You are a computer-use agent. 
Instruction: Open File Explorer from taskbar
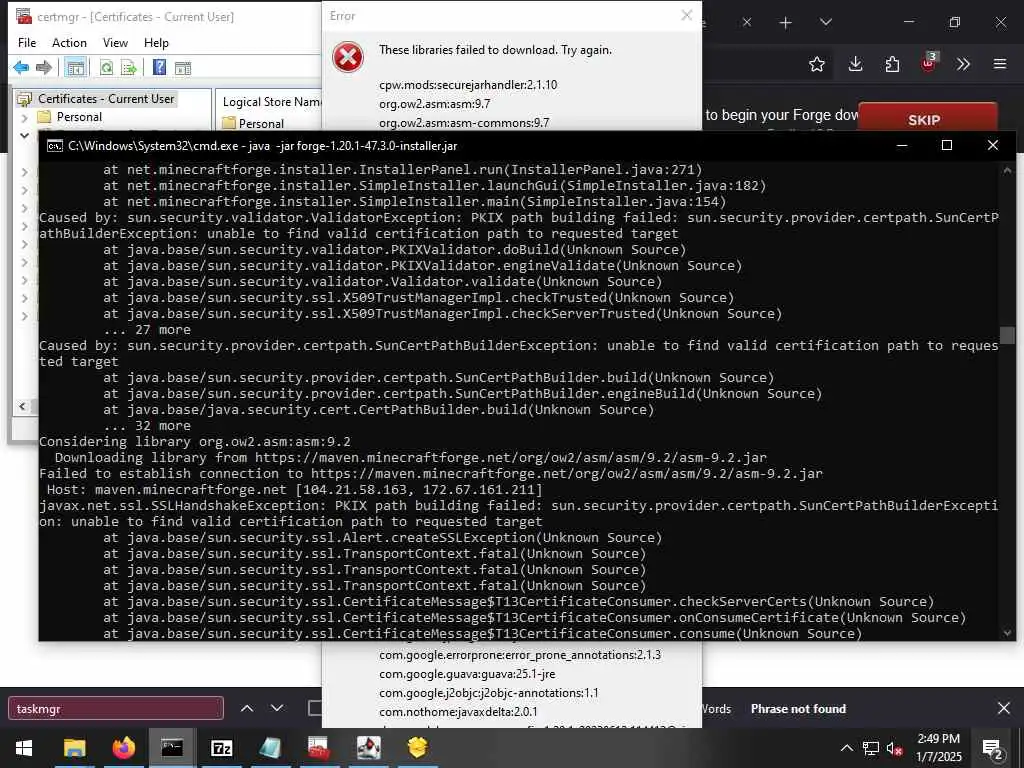(x=74, y=748)
